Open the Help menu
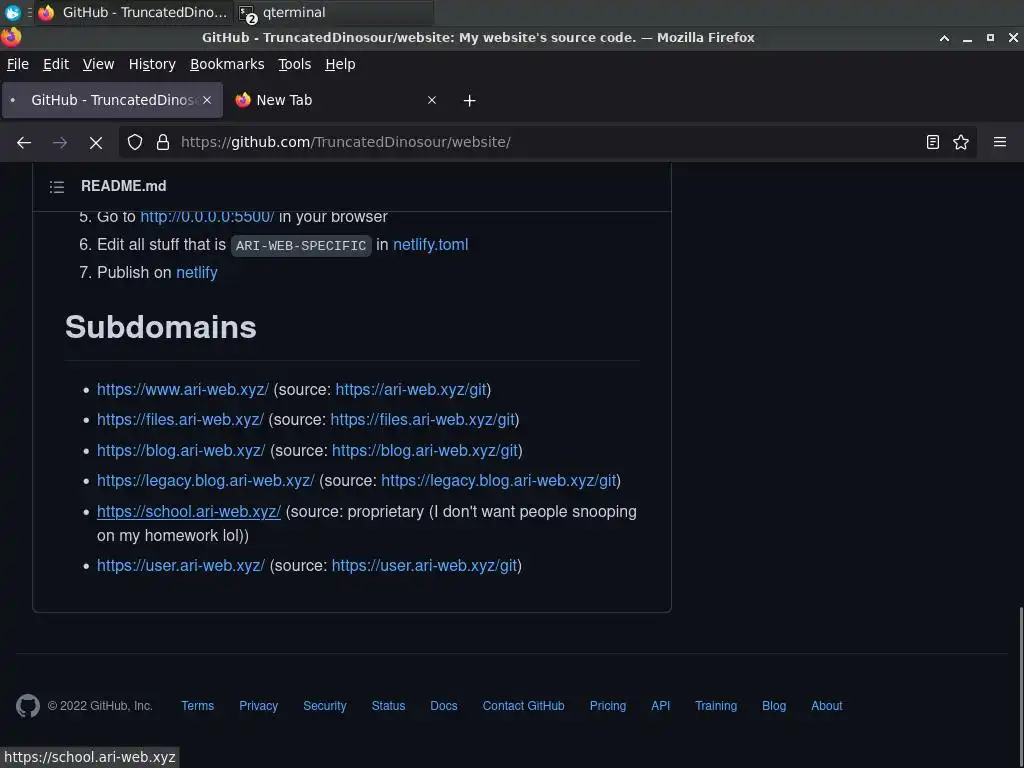1024x768 pixels. tap(340, 64)
